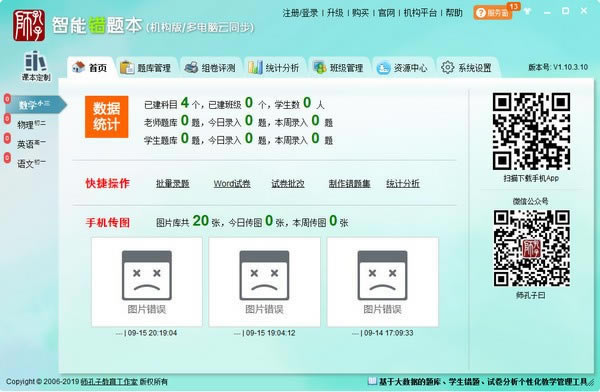This screenshot has width=600, height=392.
Task: Click the 制作错题集 link
Action: point(349,184)
